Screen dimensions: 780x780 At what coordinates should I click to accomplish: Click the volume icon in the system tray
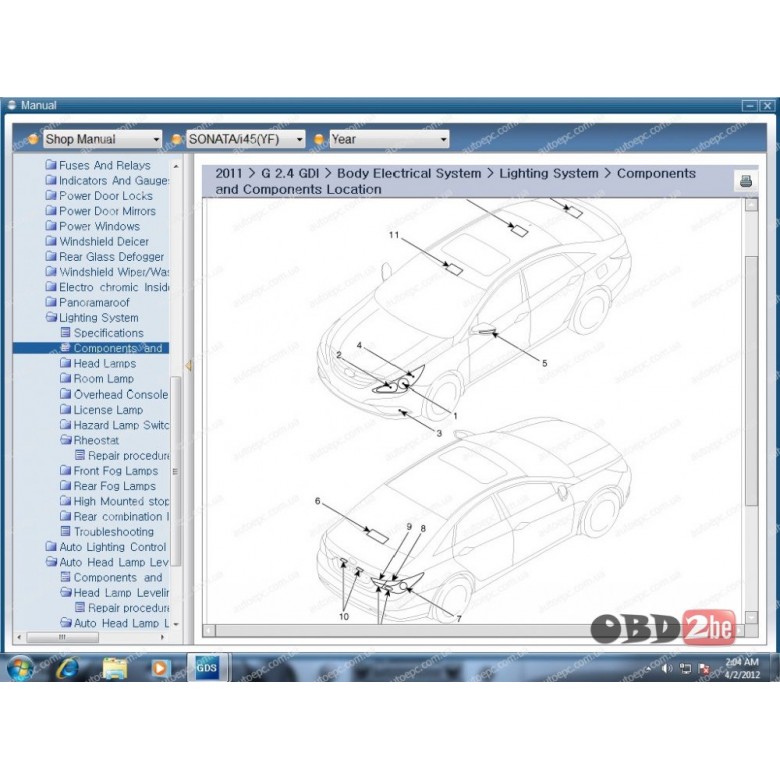pos(667,669)
